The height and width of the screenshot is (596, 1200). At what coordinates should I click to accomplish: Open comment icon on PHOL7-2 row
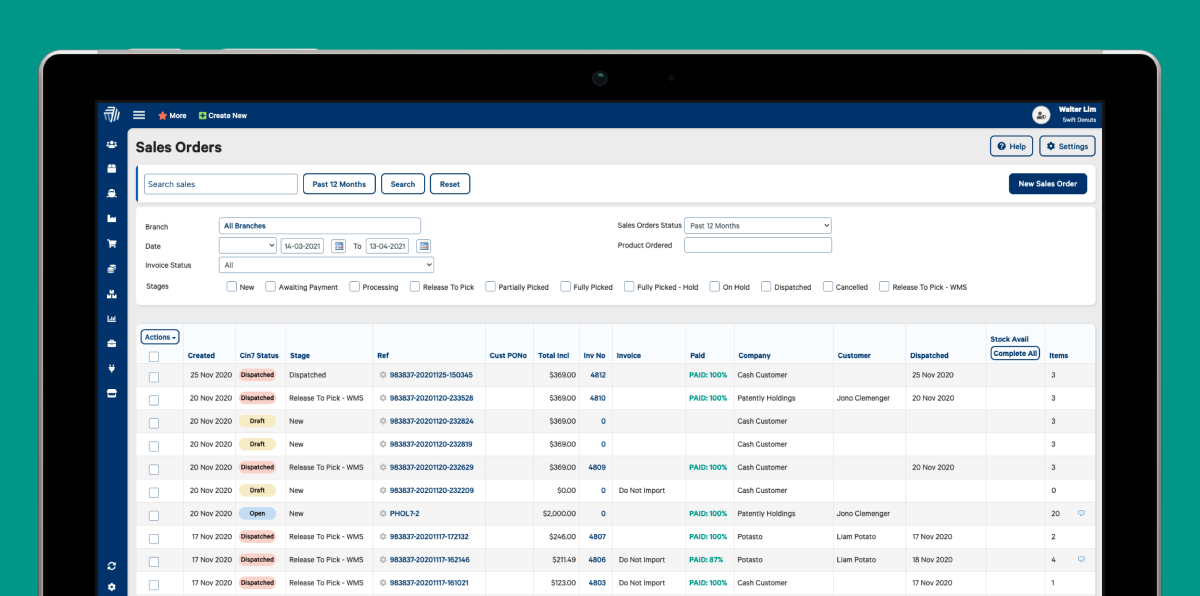pyautogui.click(x=1081, y=513)
